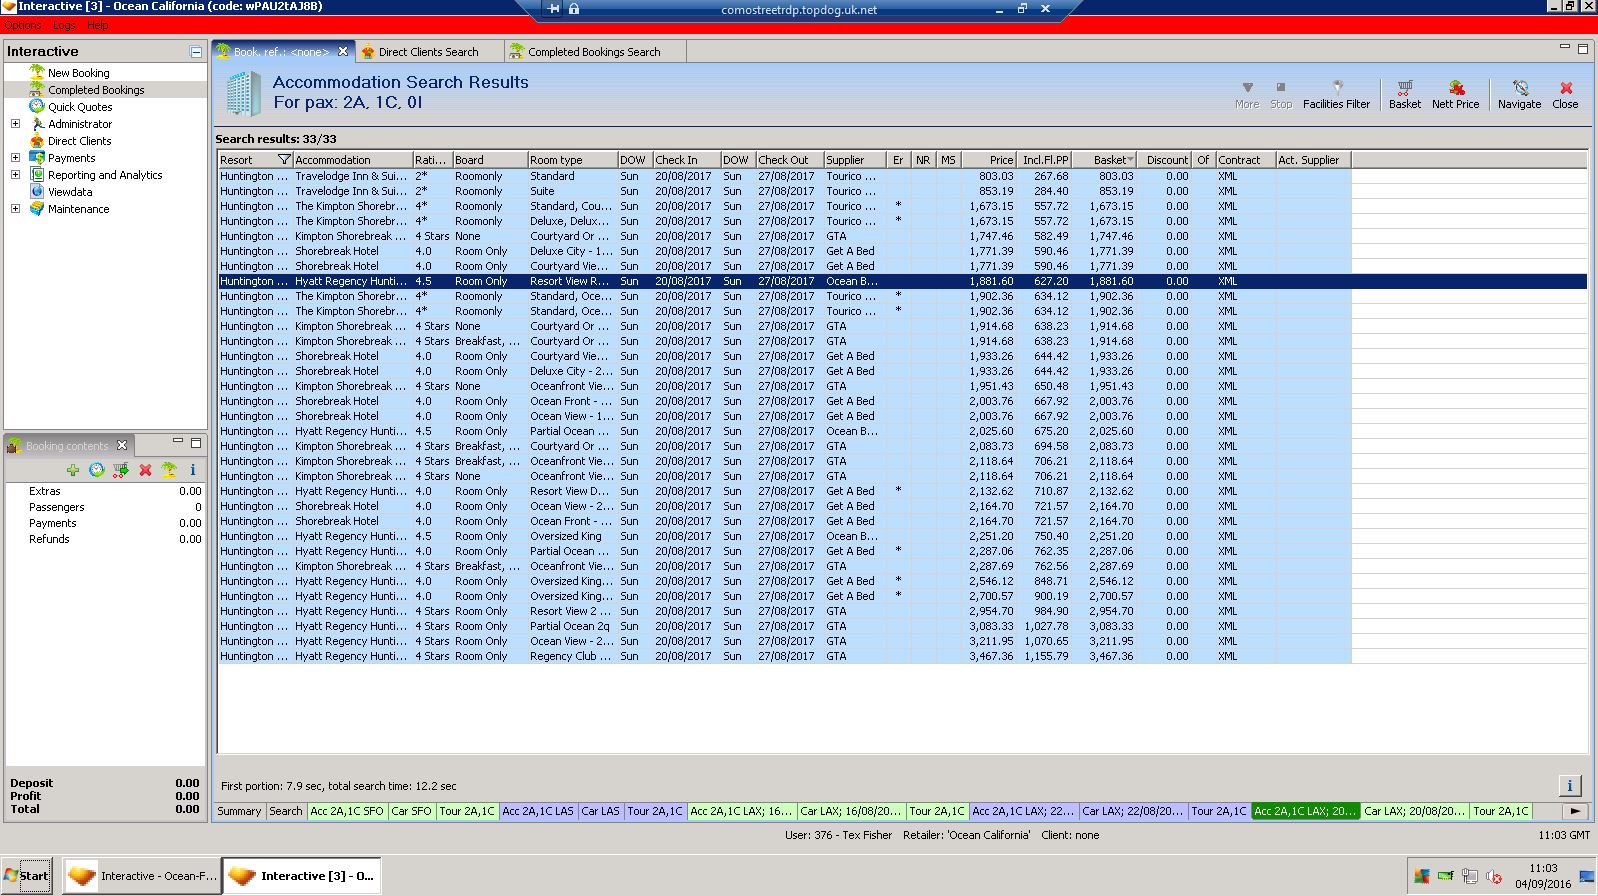Select the Summary bottom tab
This screenshot has height=896, width=1598.
pyautogui.click(x=239, y=811)
